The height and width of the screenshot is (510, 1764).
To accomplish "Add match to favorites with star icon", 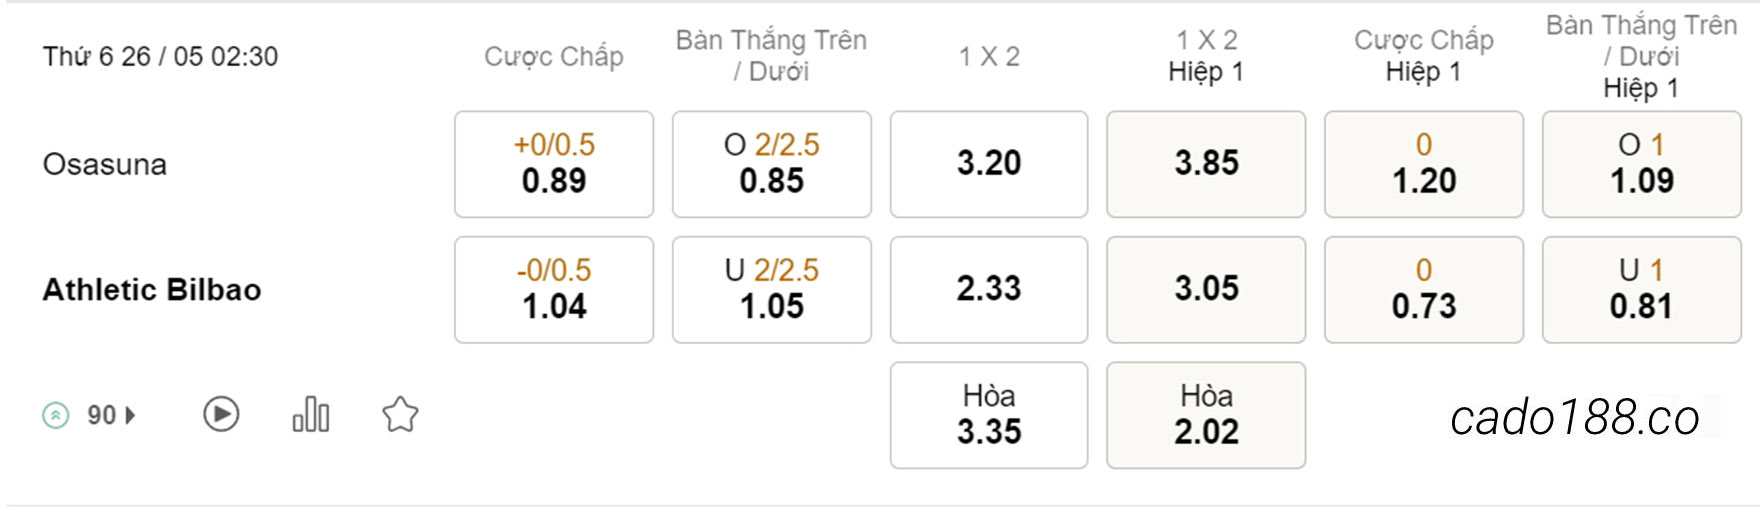I will coord(400,414).
